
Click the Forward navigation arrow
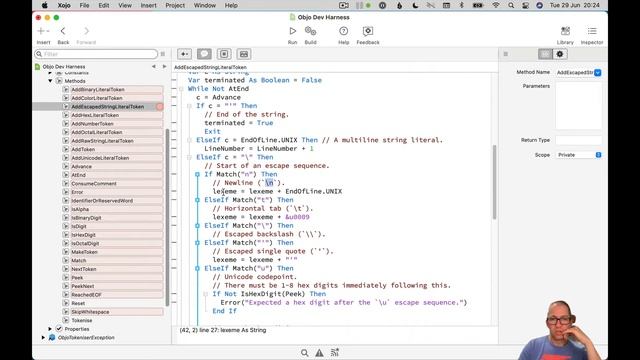point(86,31)
